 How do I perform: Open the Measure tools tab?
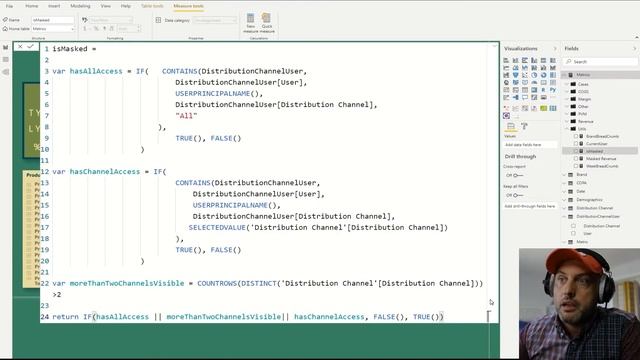click(x=188, y=6)
